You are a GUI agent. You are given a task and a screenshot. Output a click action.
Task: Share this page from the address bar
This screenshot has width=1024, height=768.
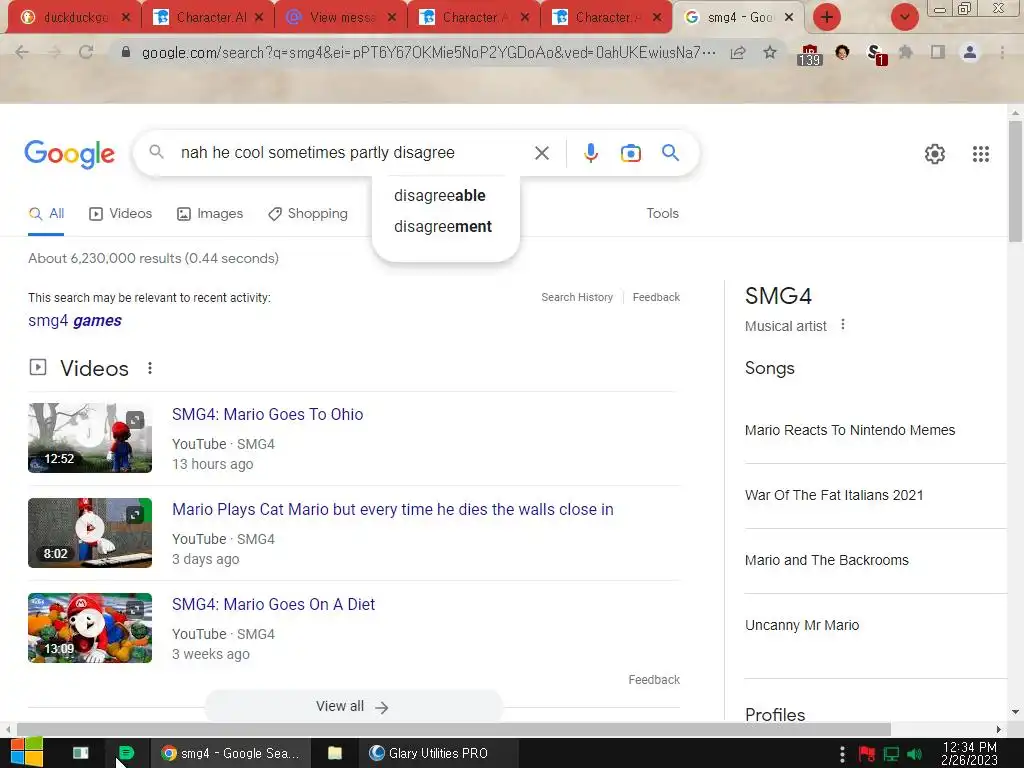(x=738, y=53)
